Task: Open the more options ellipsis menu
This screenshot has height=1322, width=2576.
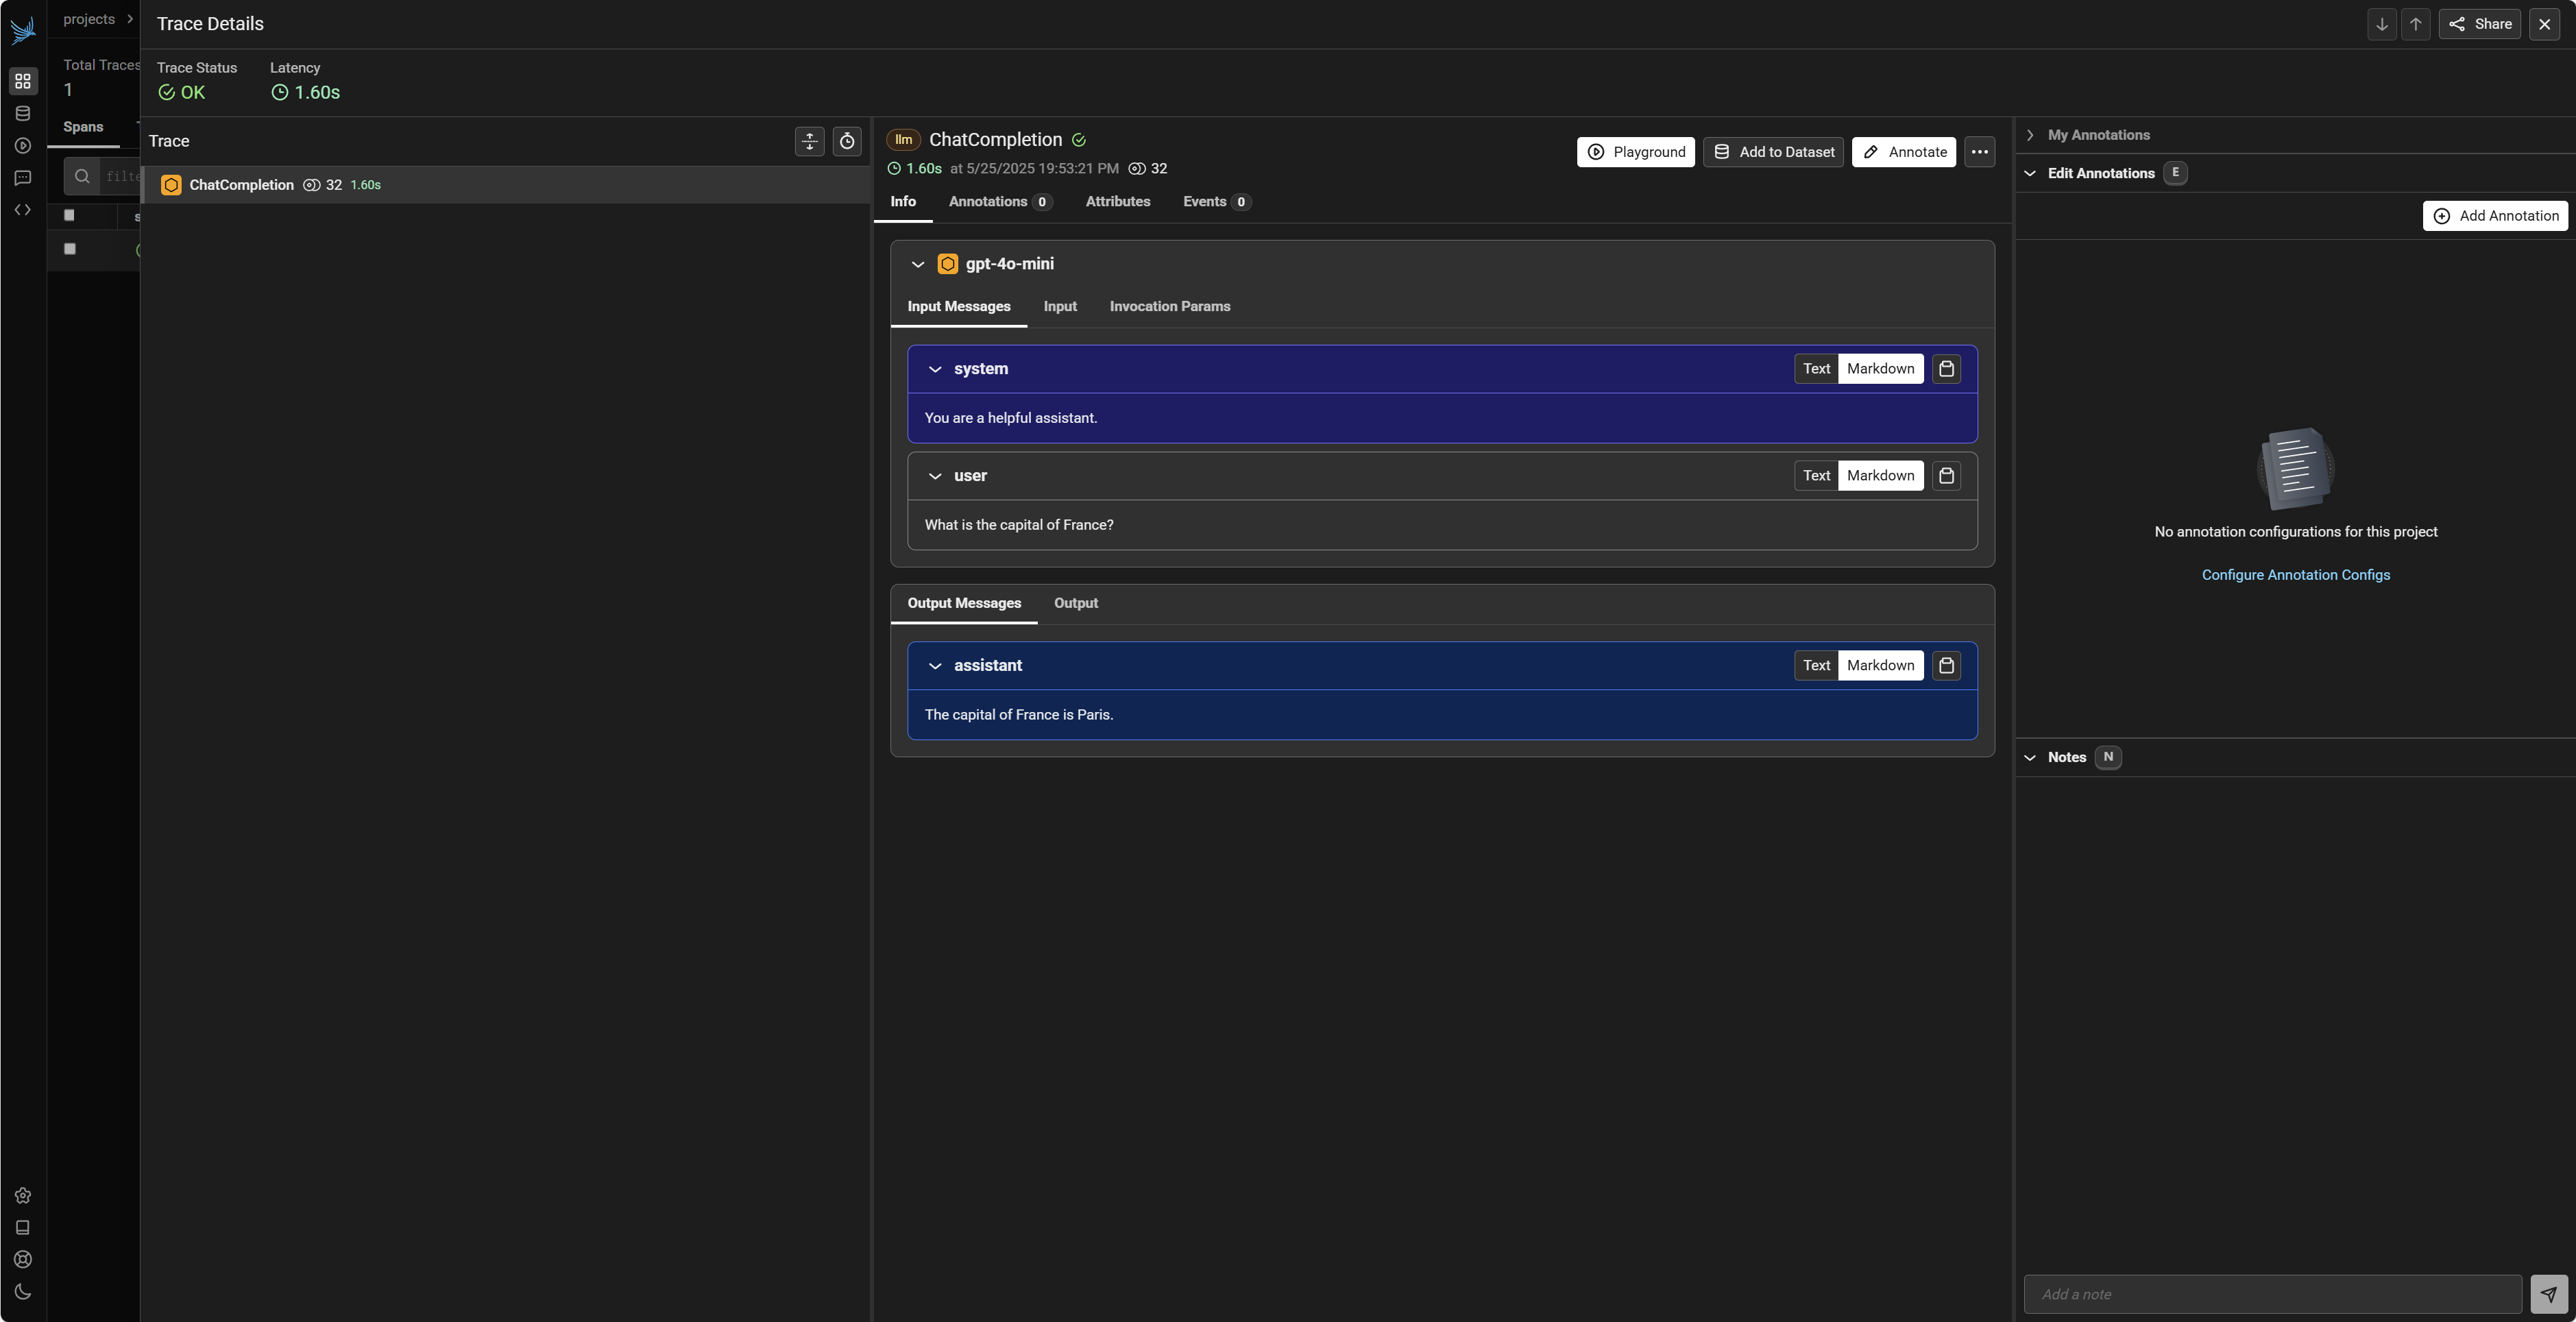Action: 1979,152
